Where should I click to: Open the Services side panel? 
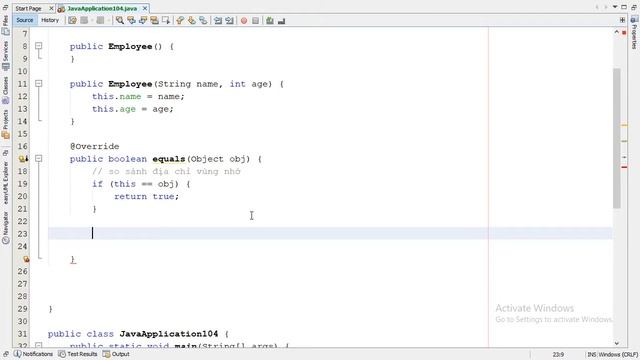click(x=5, y=55)
